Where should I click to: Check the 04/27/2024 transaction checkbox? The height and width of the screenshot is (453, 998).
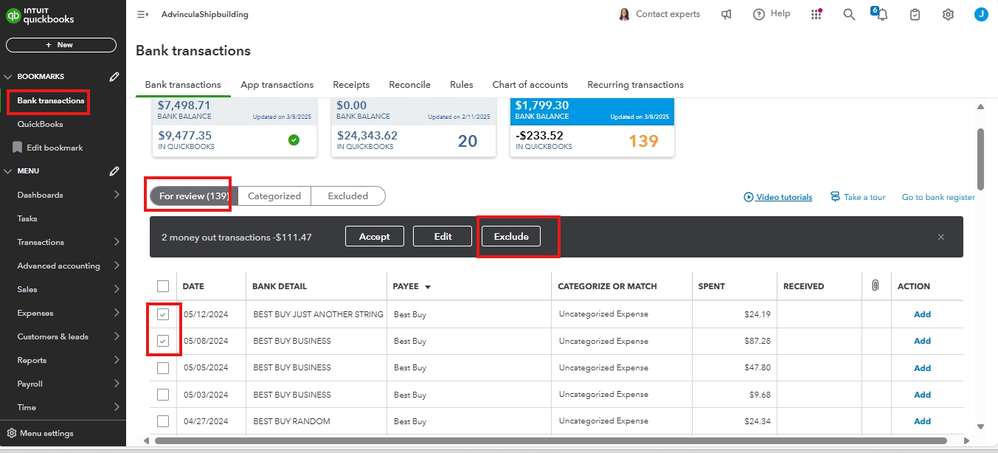pos(163,421)
